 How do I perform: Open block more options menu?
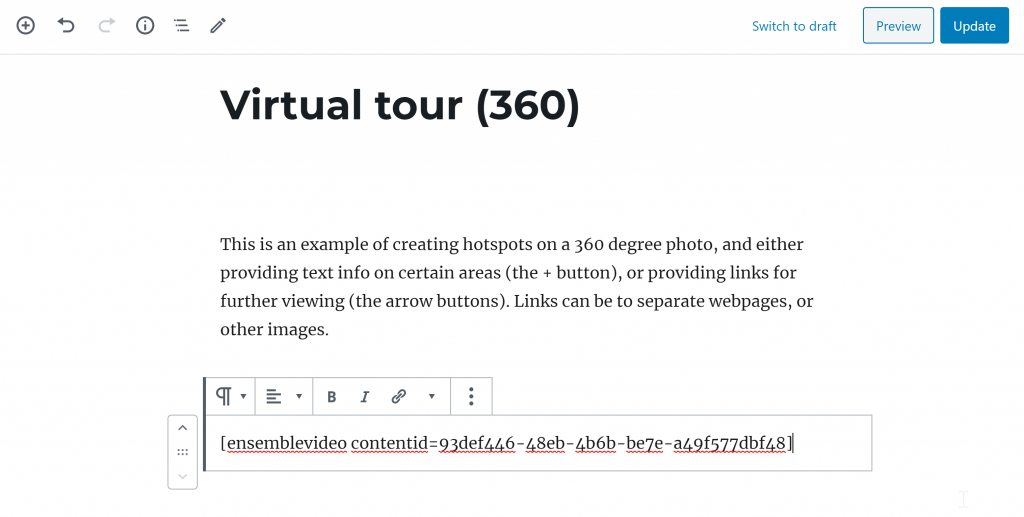(471, 396)
